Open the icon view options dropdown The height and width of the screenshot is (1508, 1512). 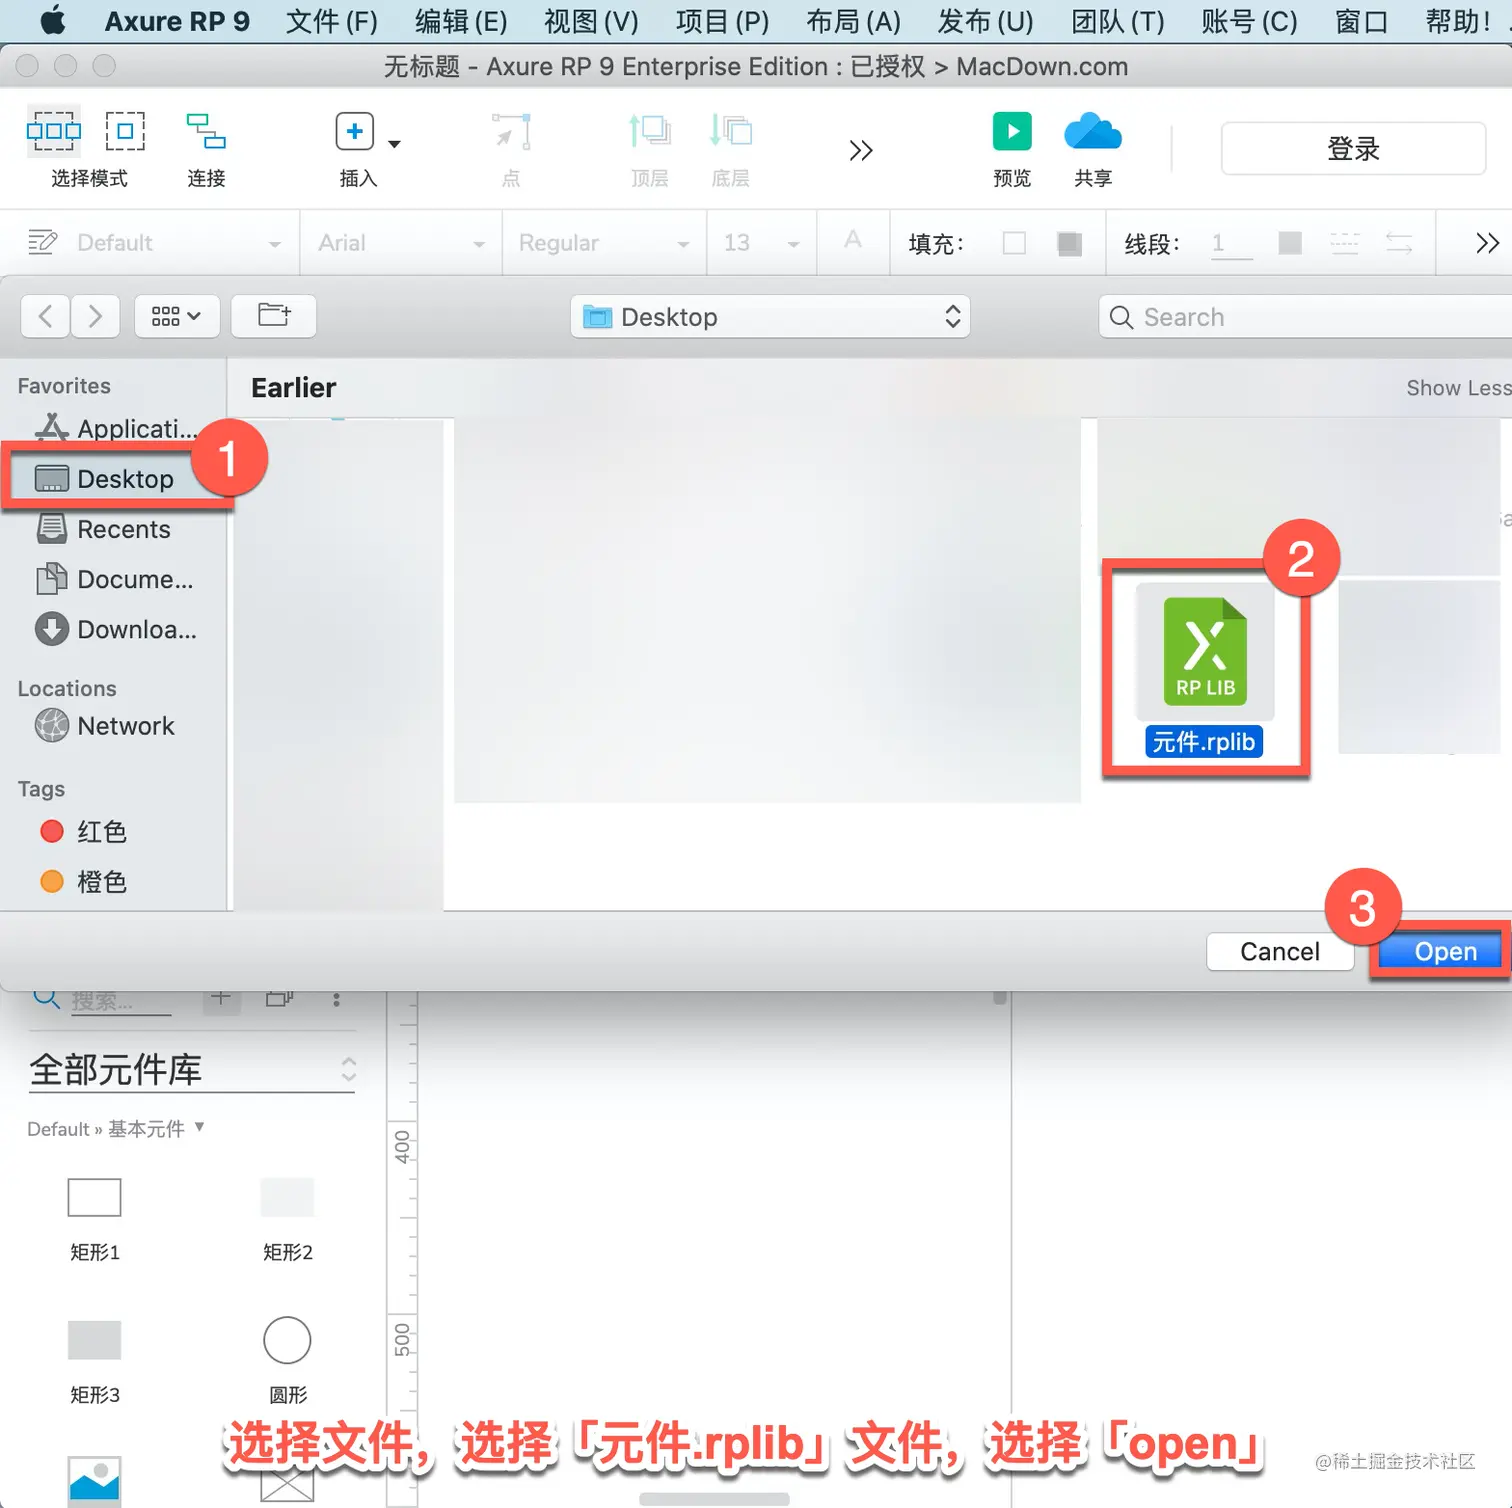pyautogui.click(x=177, y=316)
